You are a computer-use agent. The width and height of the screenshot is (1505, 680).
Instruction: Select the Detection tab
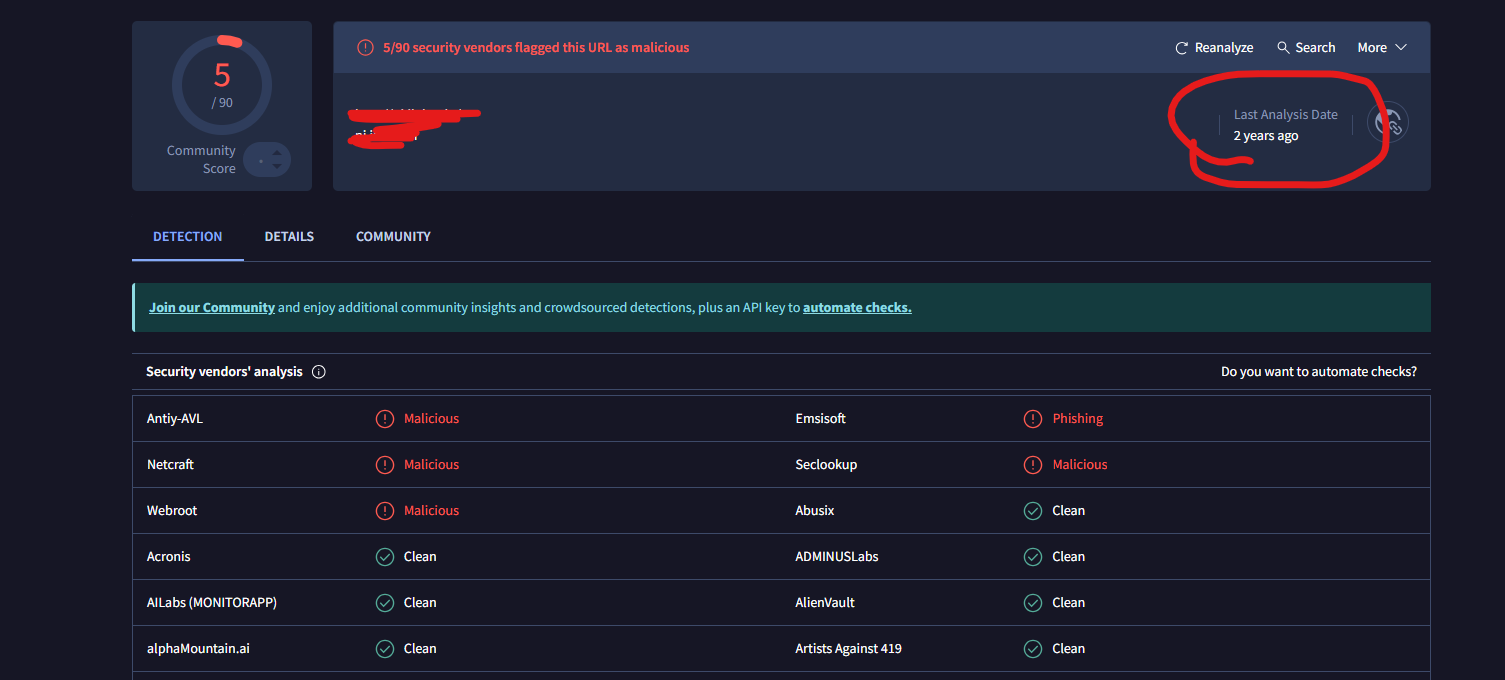tap(187, 237)
